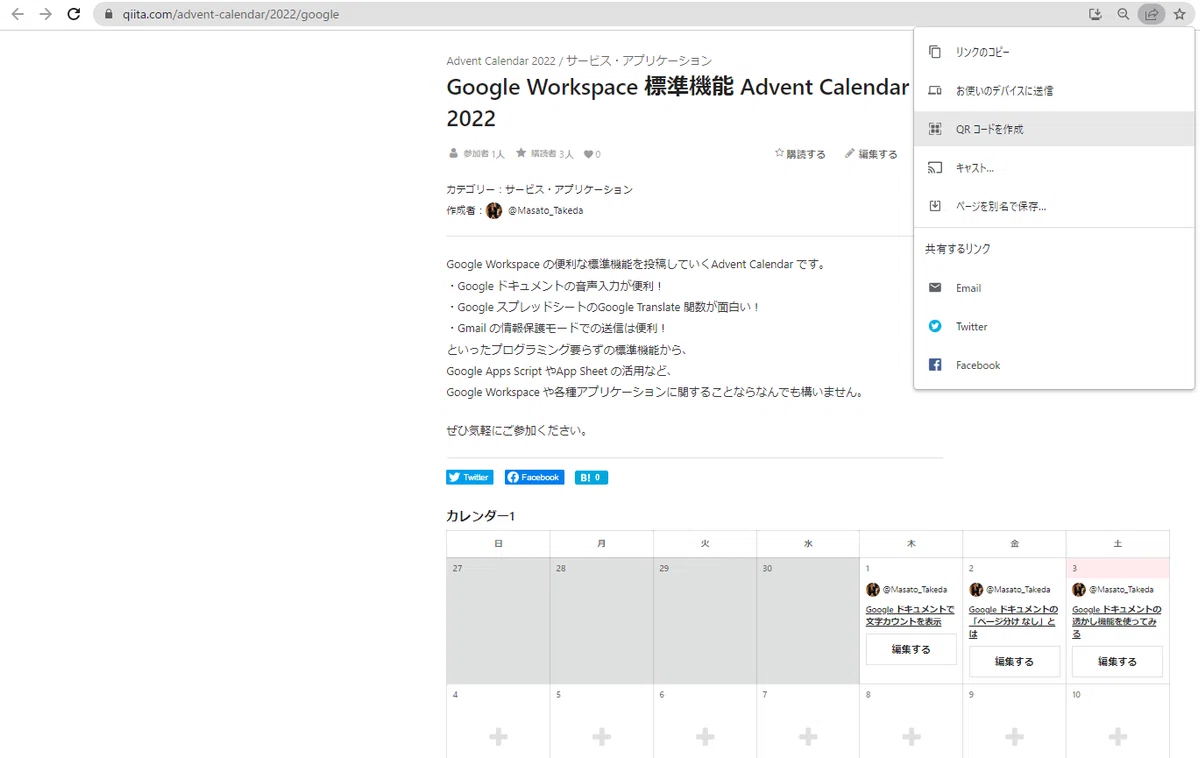Screen dimensions: 1200x758
Task: Click the install app icon in the address bar
Action: pyautogui.click(x=1095, y=15)
